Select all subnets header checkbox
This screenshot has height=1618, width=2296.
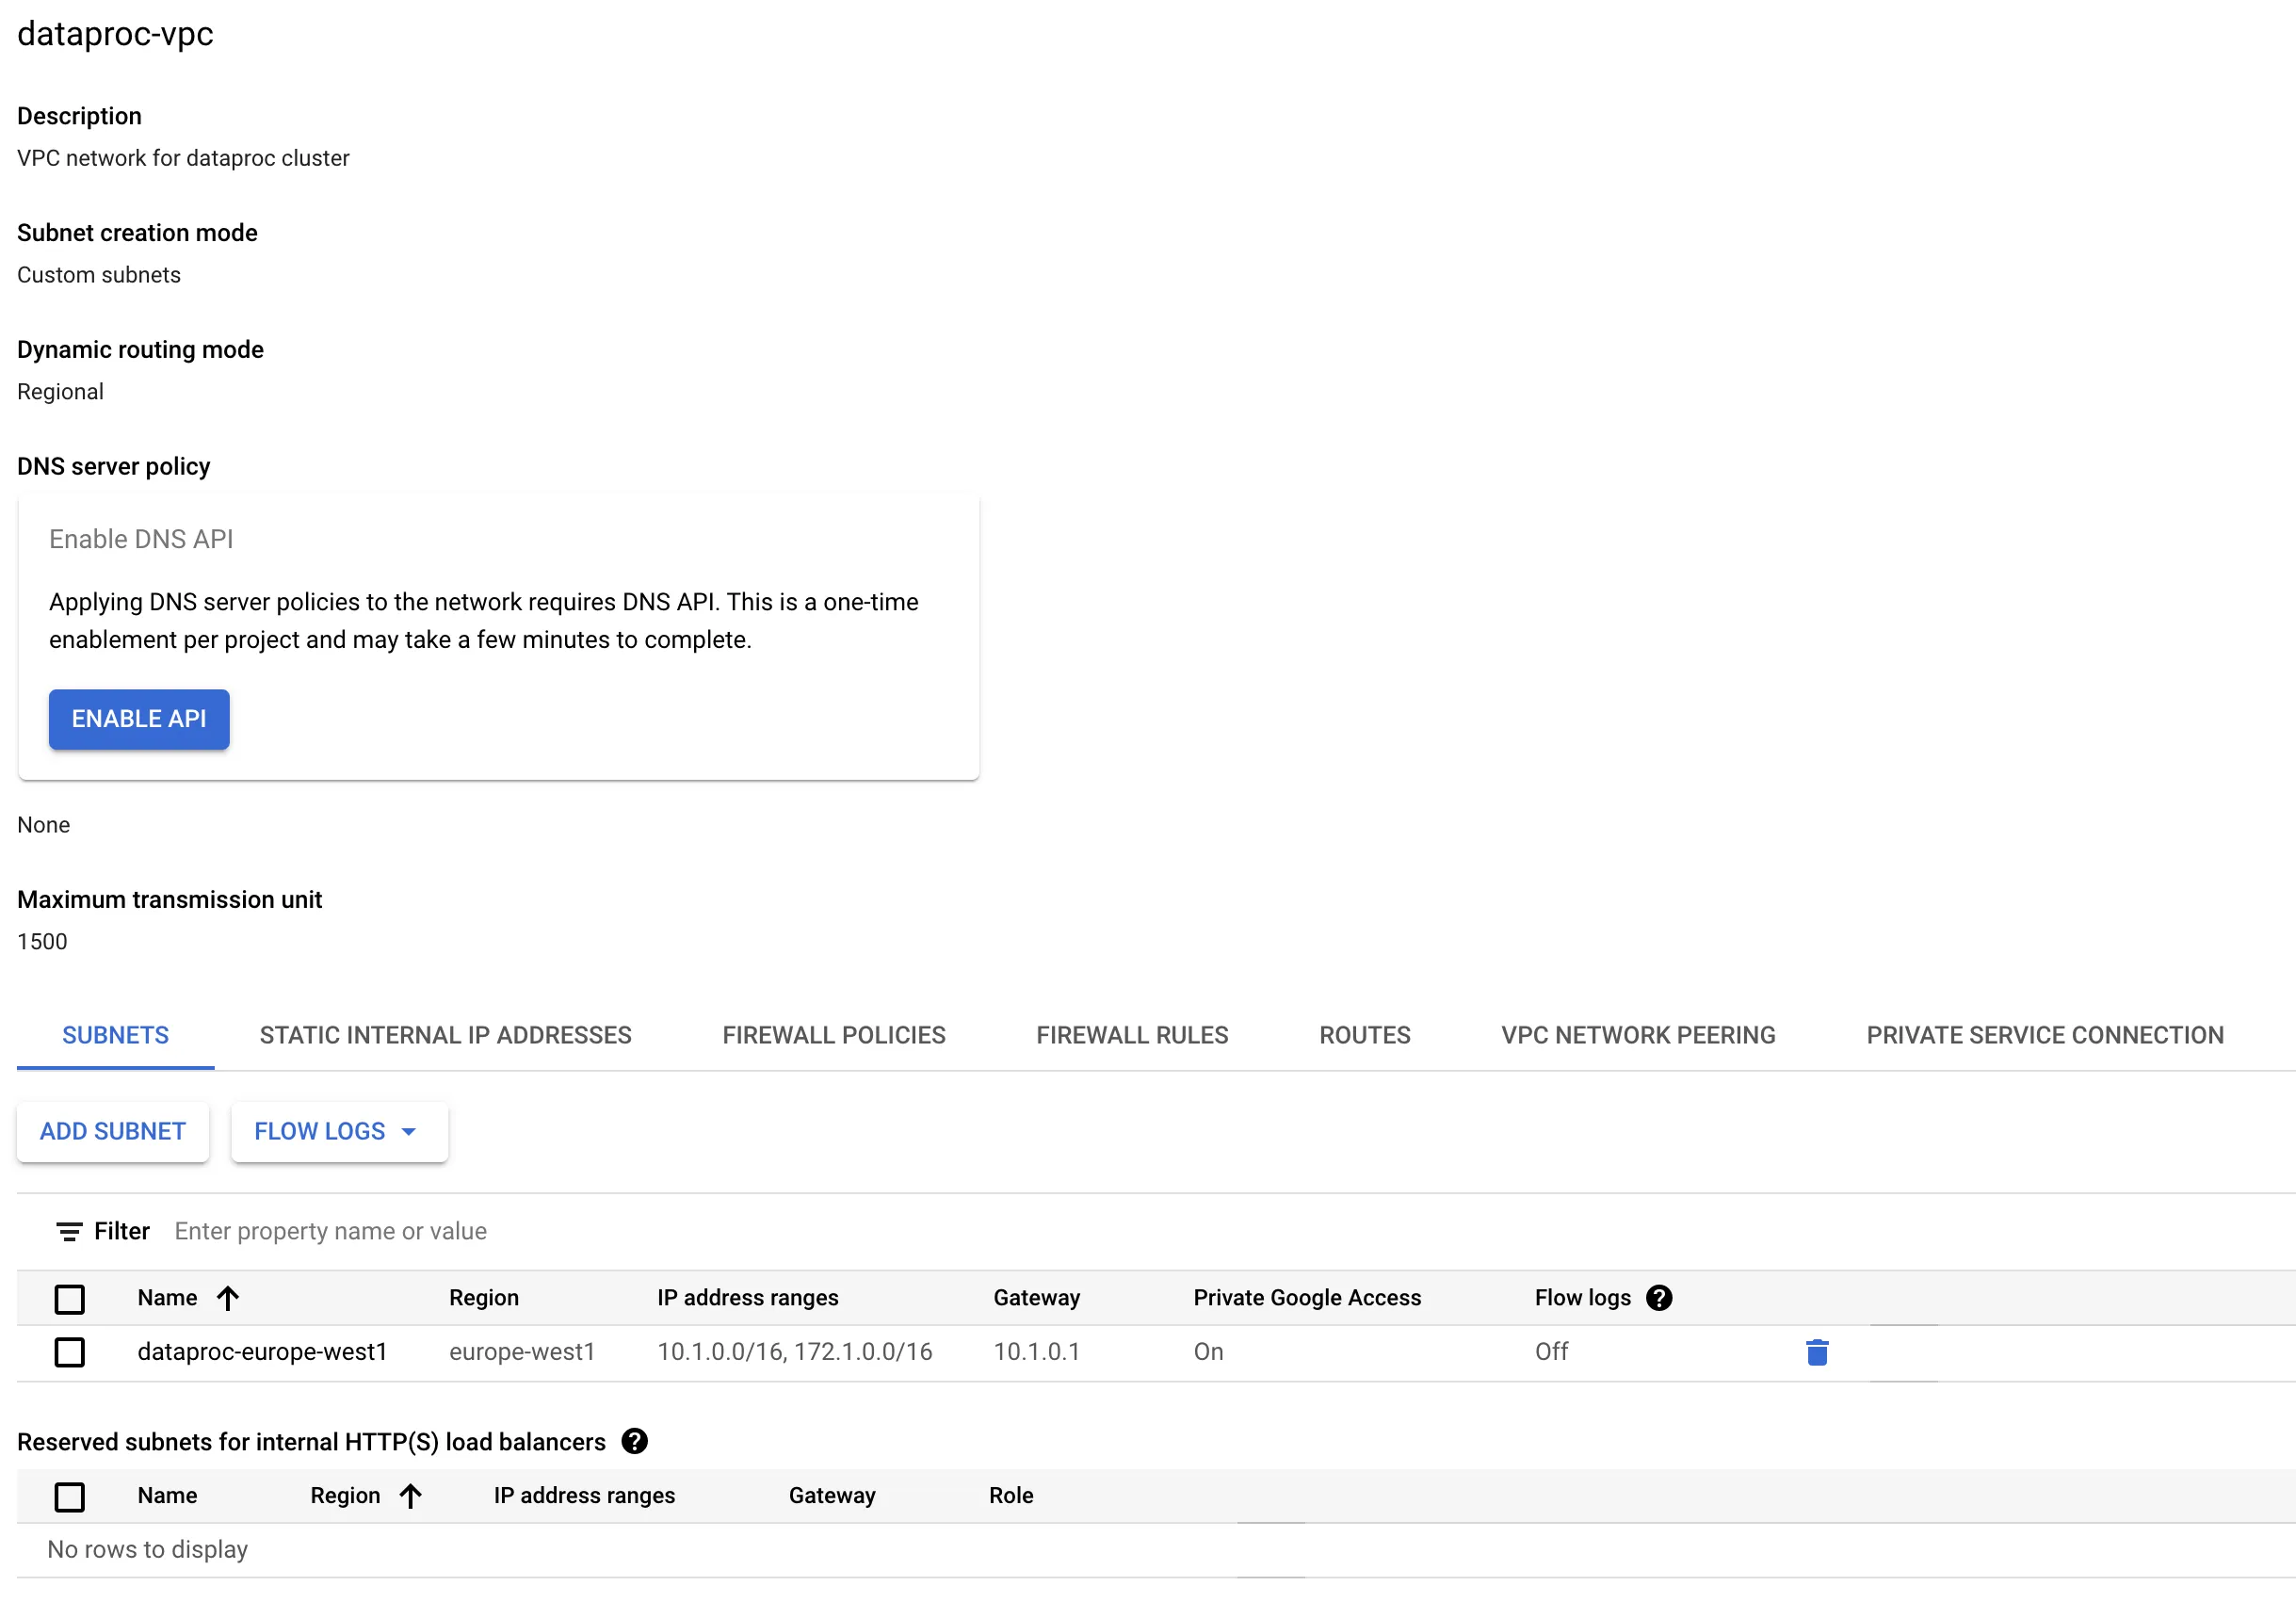(x=69, y=1298)
